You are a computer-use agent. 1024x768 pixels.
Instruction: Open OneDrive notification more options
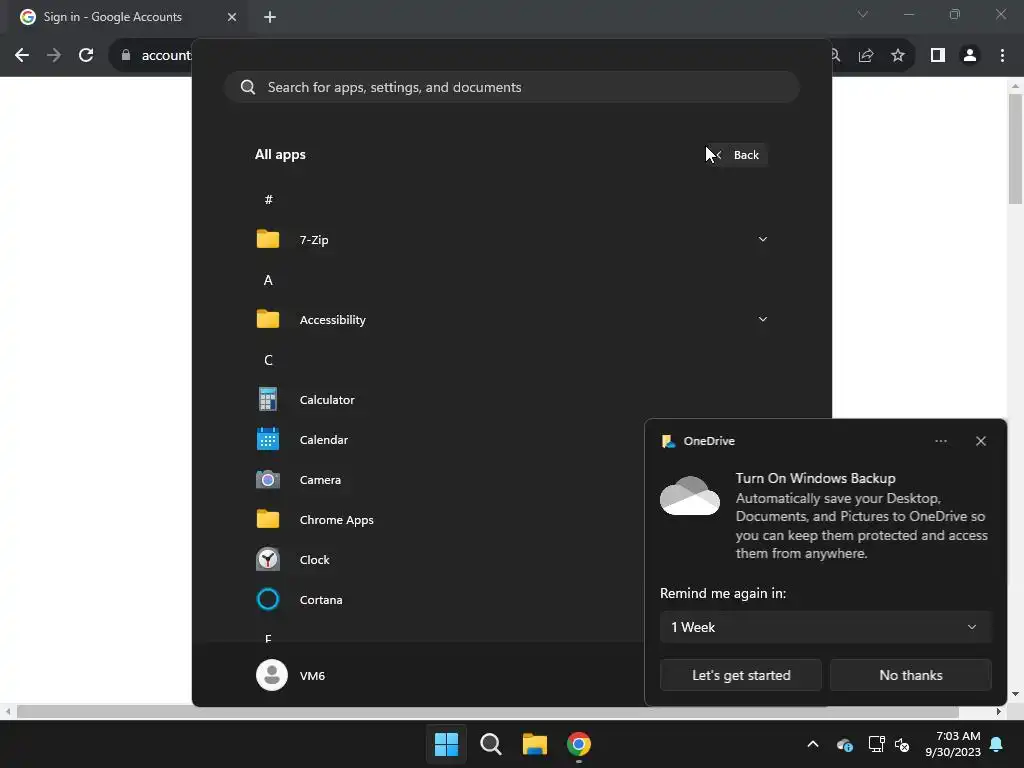click(940, 441)
